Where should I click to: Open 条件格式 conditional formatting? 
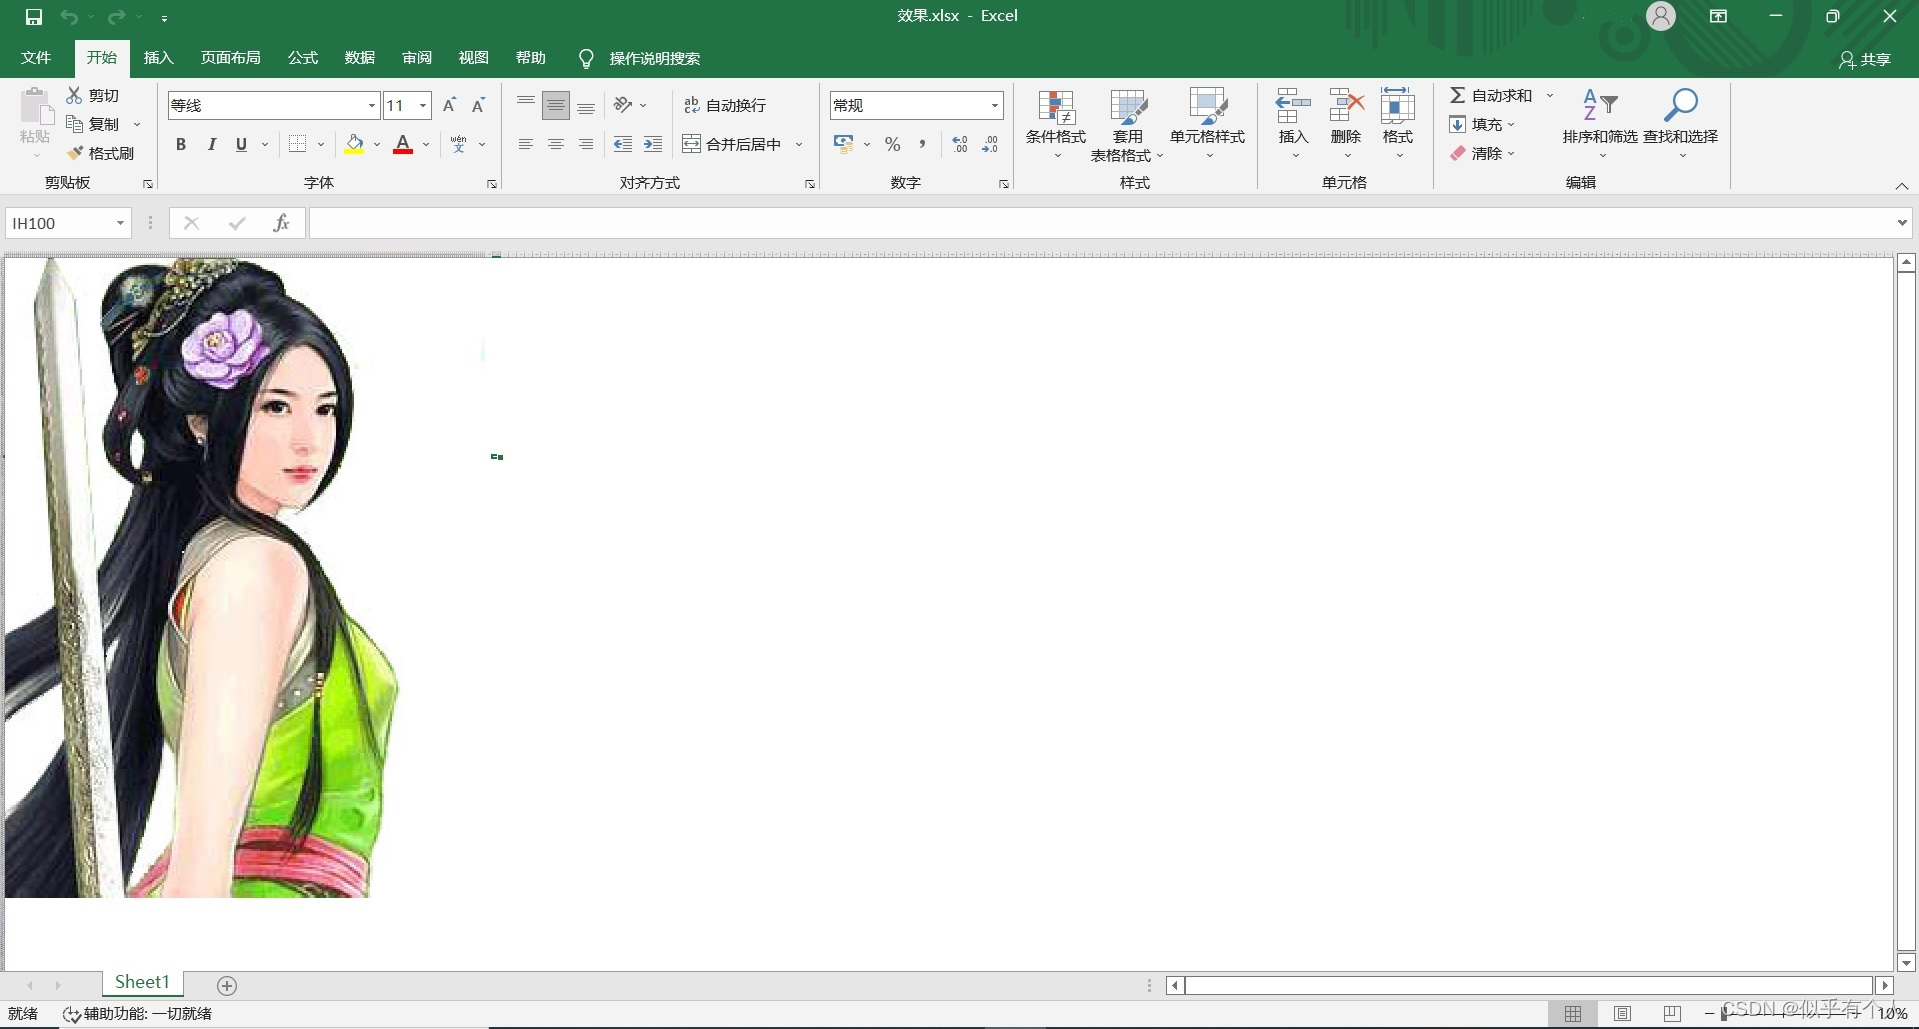click(1056, 124)
